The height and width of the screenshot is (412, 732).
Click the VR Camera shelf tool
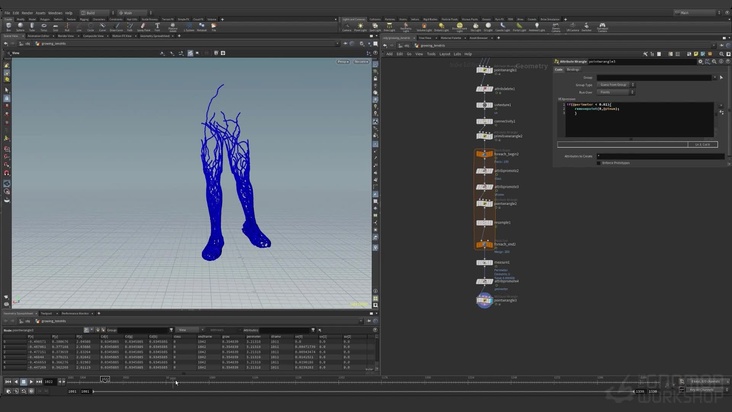click(x=572, y=27)
